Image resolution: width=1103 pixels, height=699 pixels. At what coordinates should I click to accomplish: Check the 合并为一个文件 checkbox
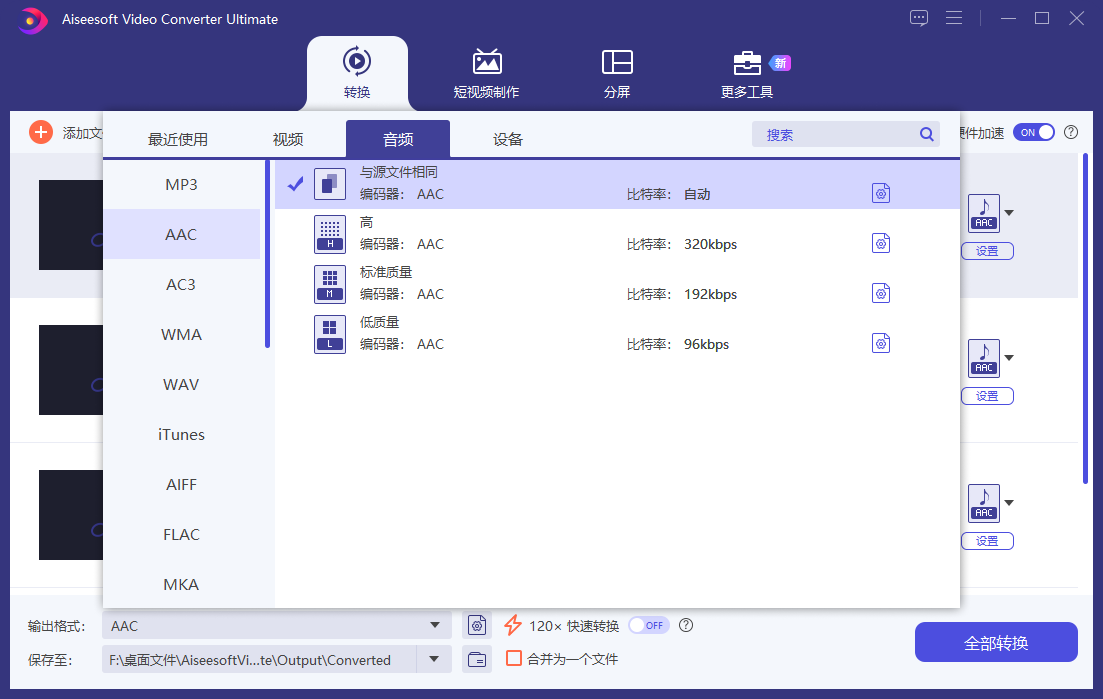(515, 659)
